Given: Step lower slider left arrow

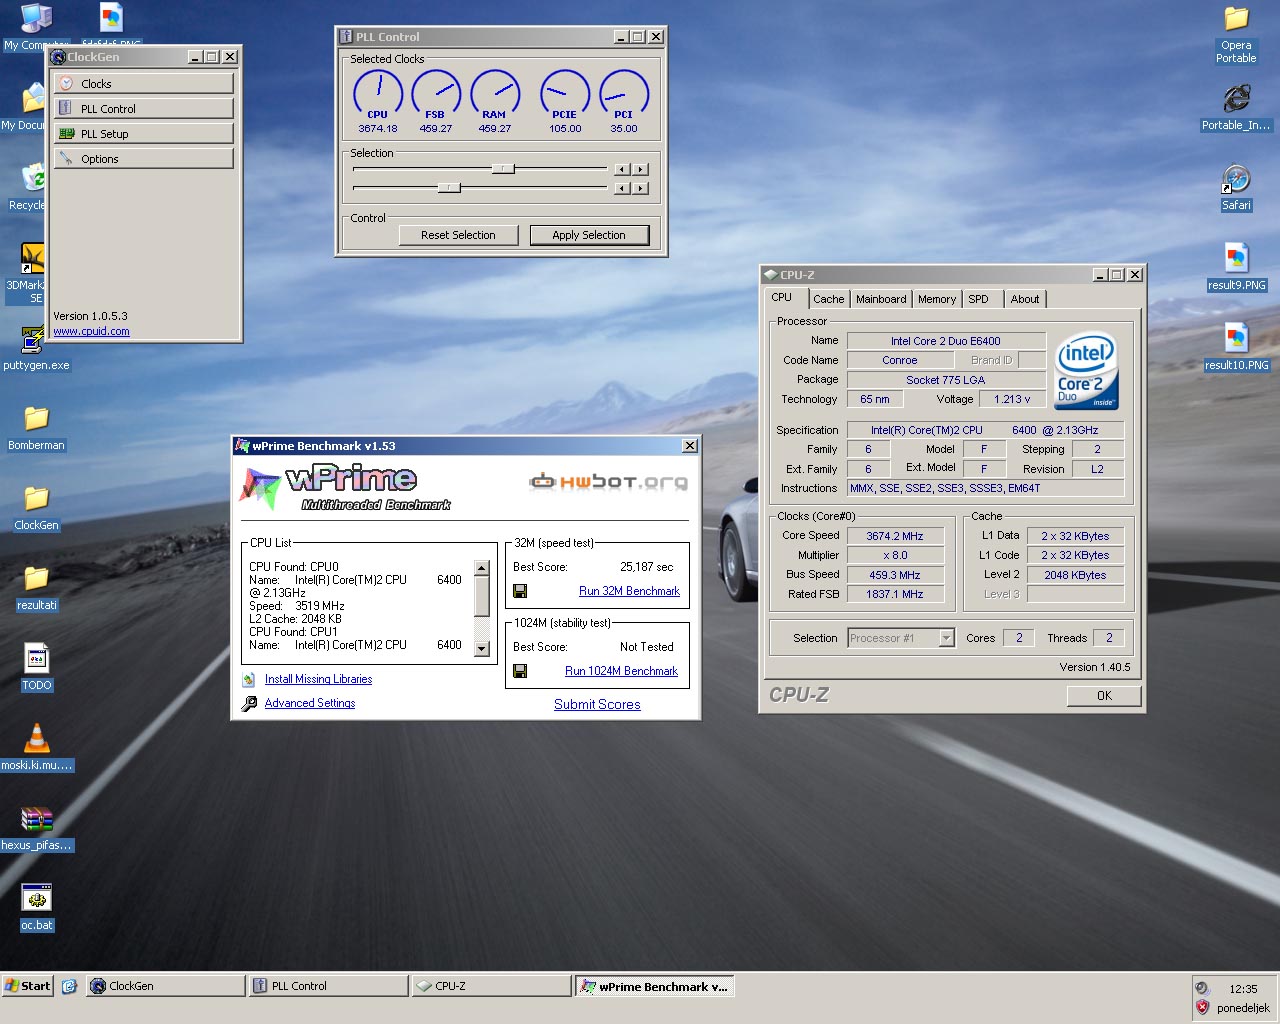Looking at the screenshot, I should (x=622, y=188).
